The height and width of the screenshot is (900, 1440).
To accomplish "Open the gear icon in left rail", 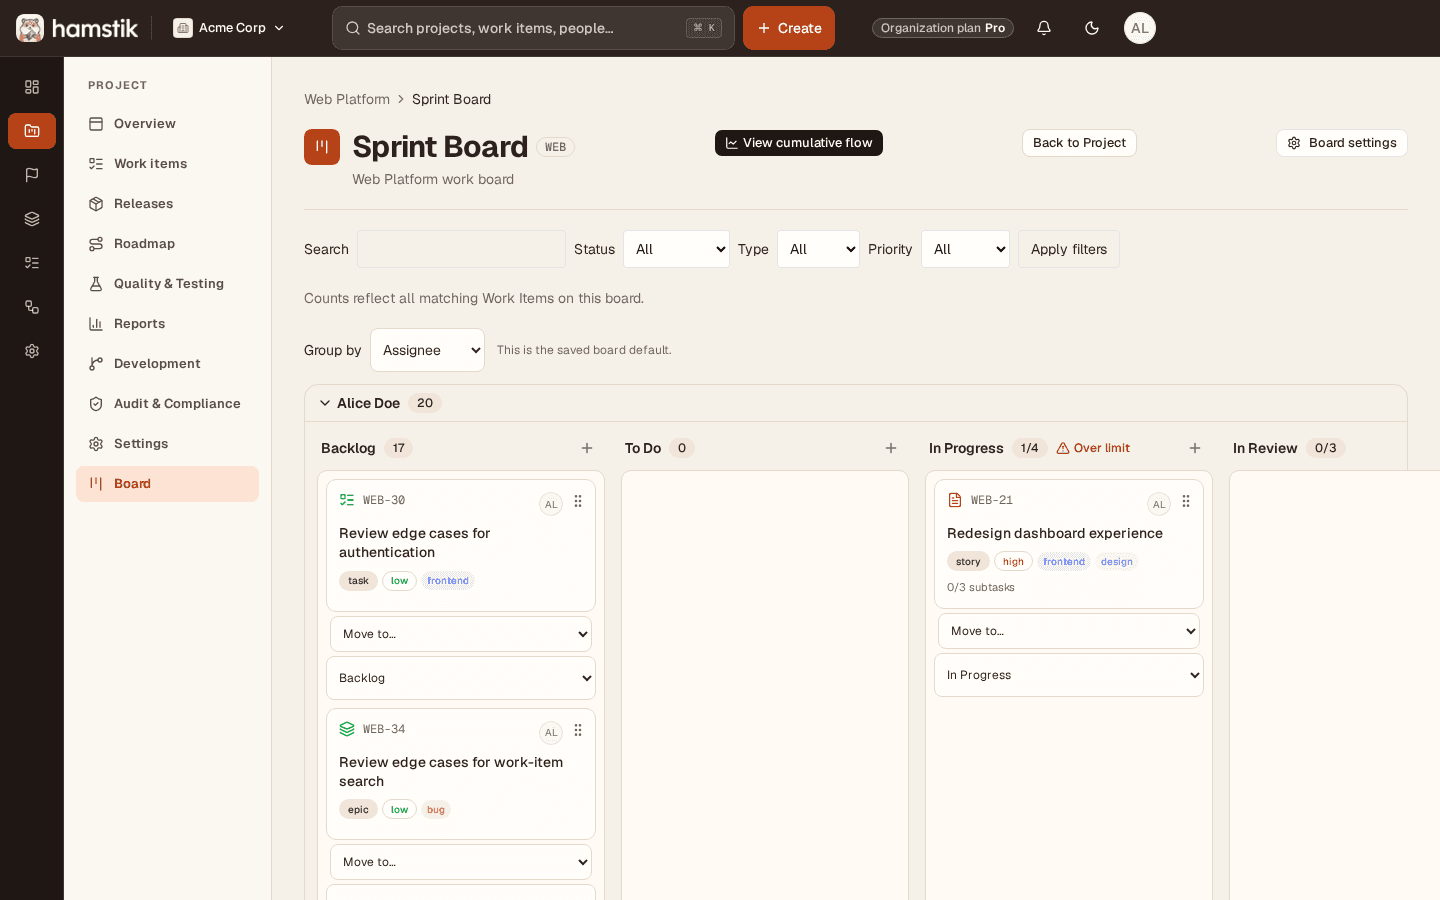I will [32, 351].
